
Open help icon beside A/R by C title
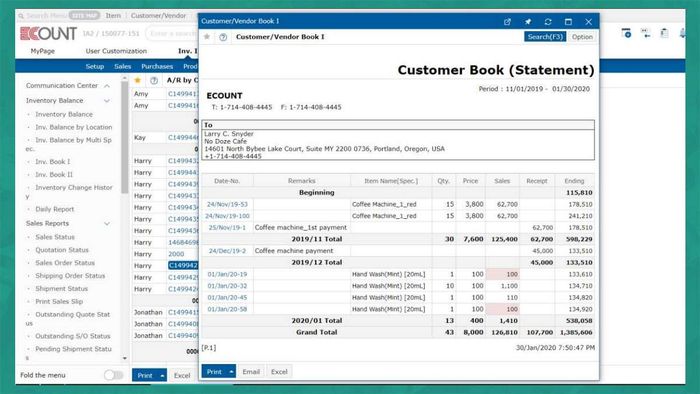pyautogui.click(x=154, y=80)
